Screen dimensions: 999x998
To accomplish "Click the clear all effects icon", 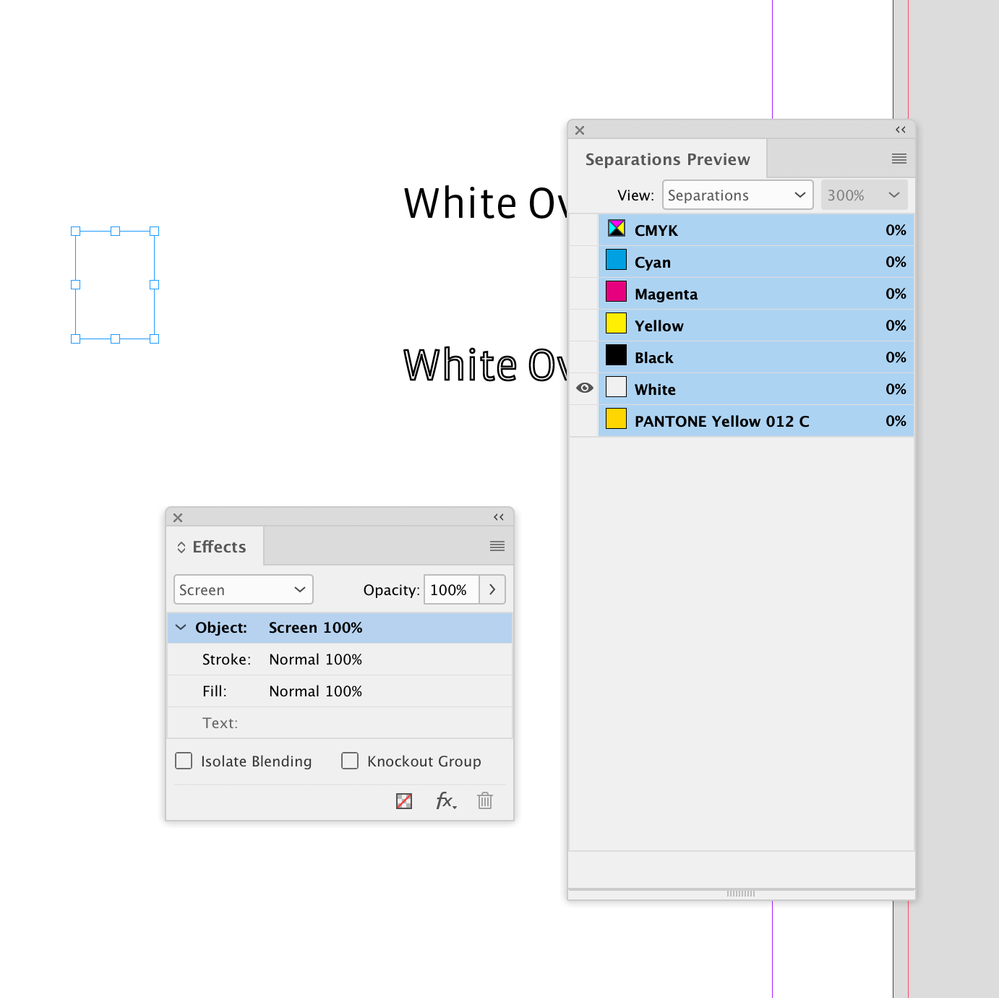I will [404, 801].
